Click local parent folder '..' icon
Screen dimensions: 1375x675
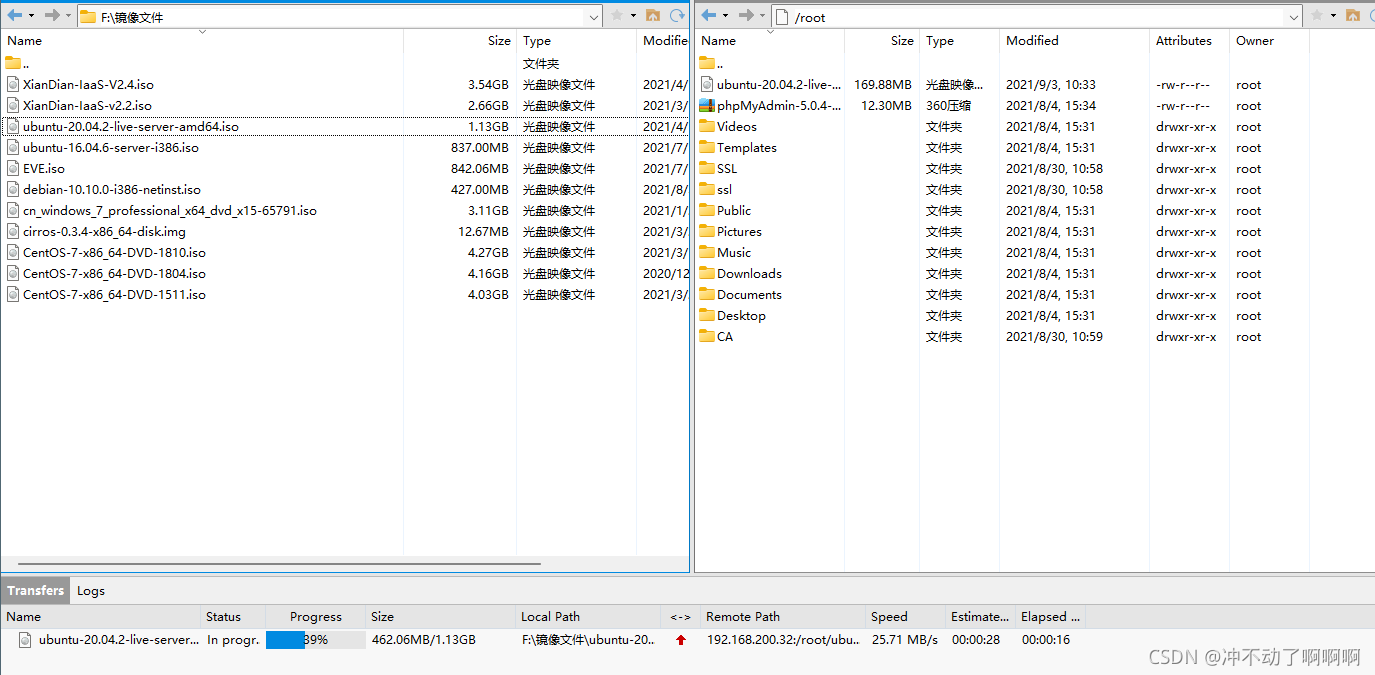click(13, 63)
